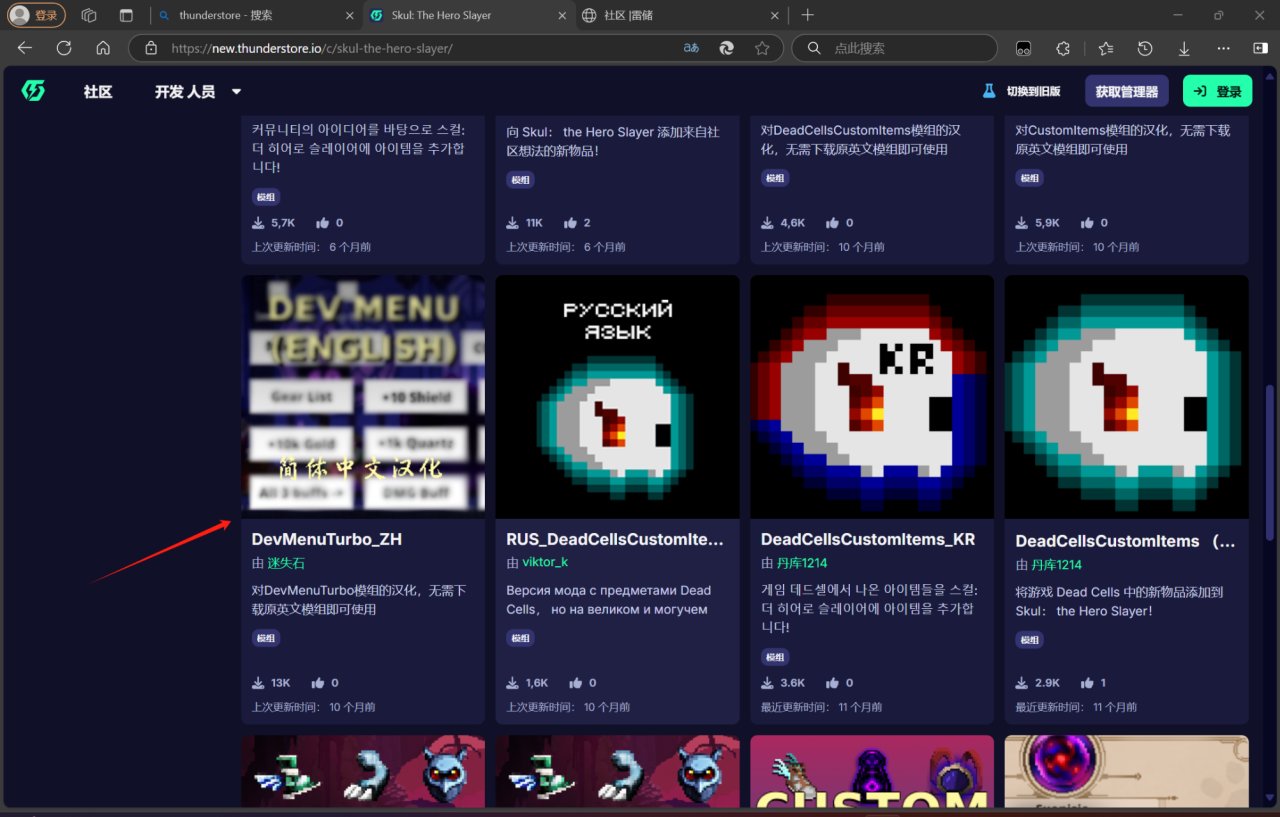Click the download icon beside 2.9K

click(1023, 683)
